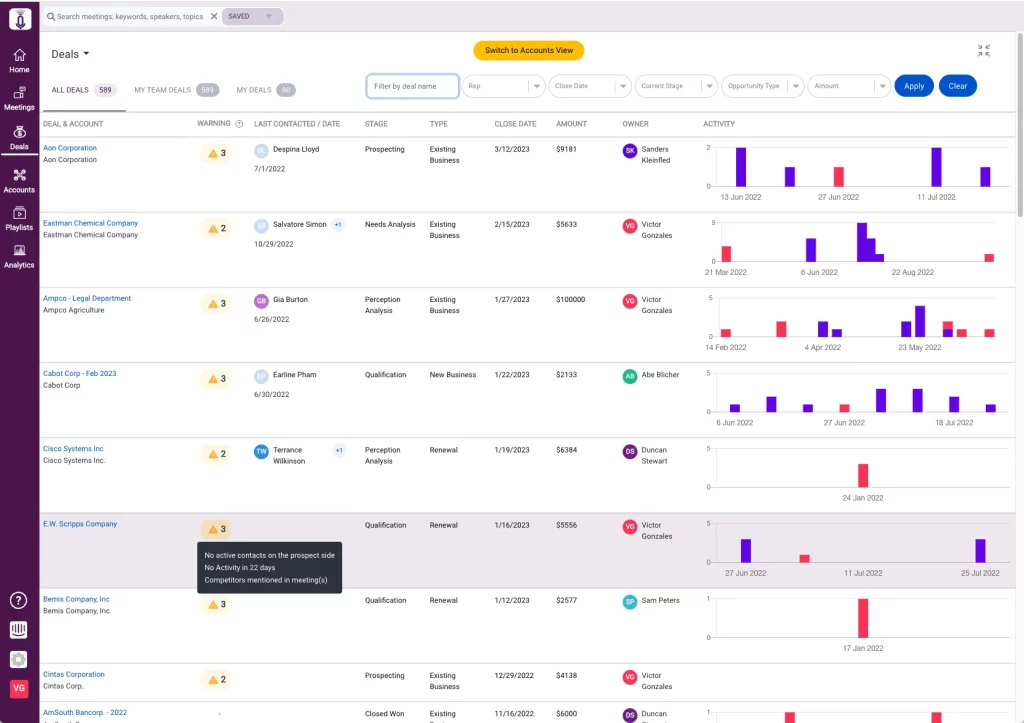Click the Warning column info icon
The height and width of the screenshot is (723, 1024).
coord(239,124)
